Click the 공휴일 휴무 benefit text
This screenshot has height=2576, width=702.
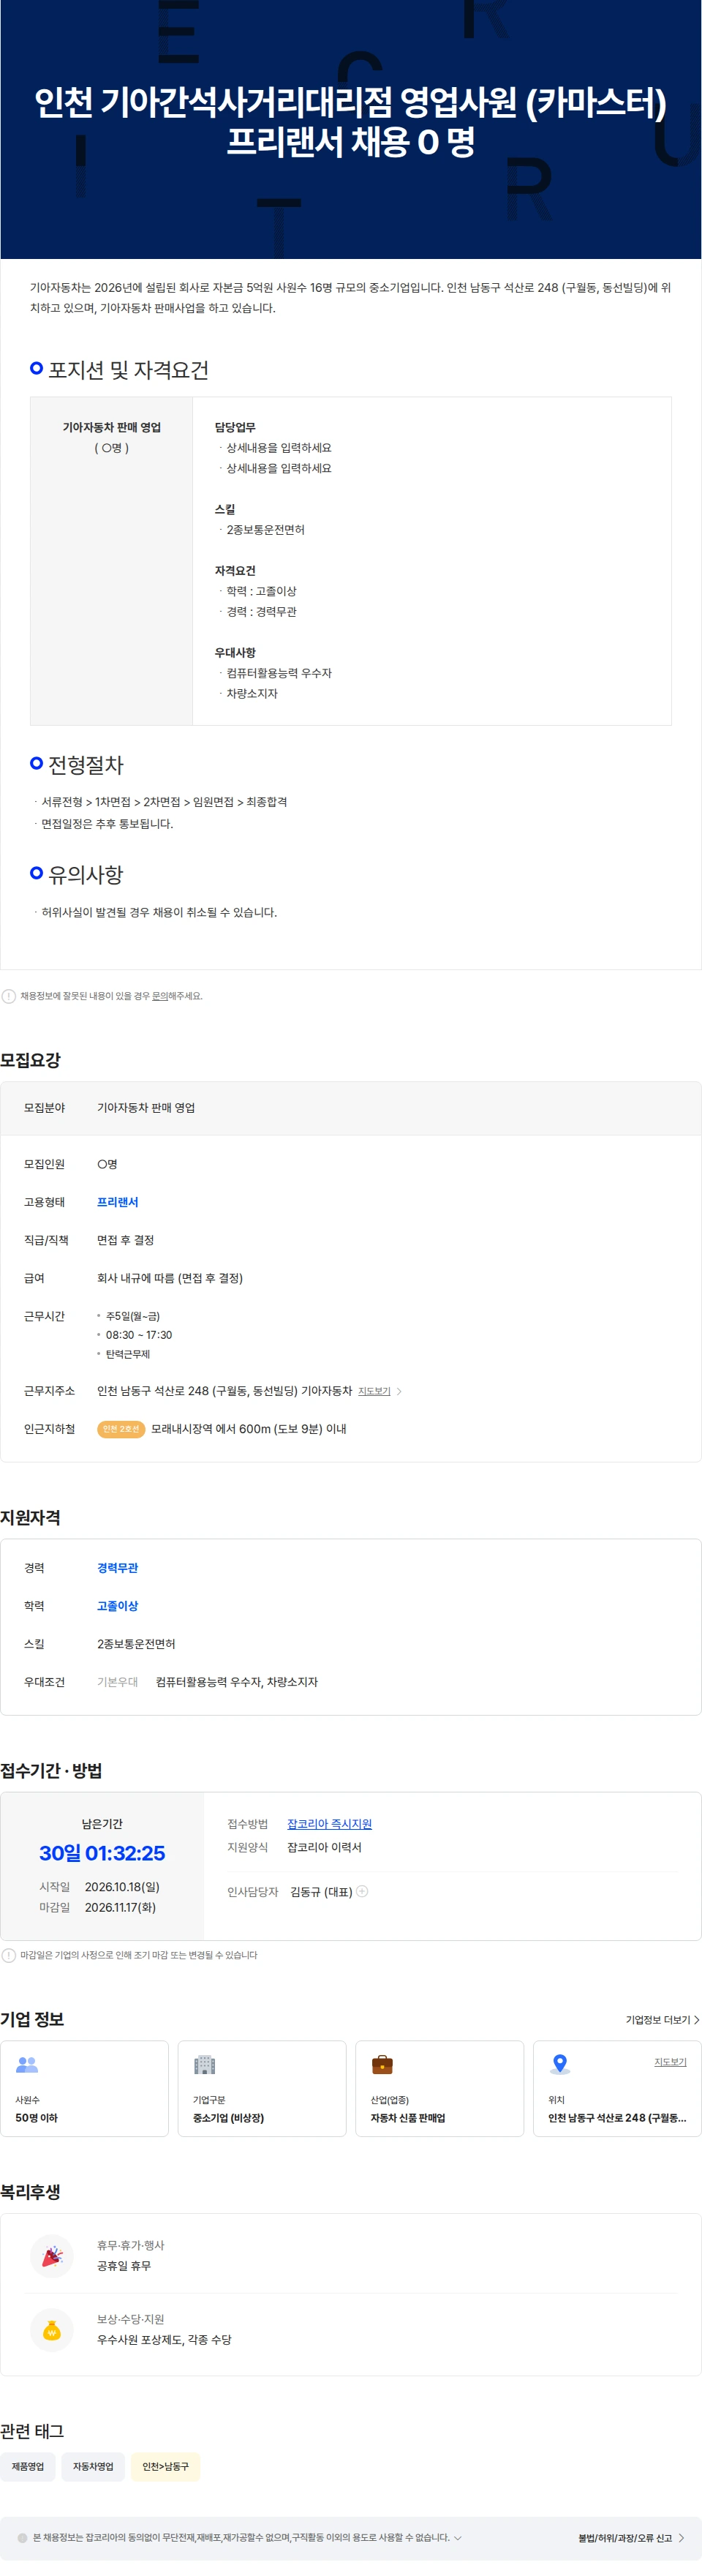tap(124, 2266)
